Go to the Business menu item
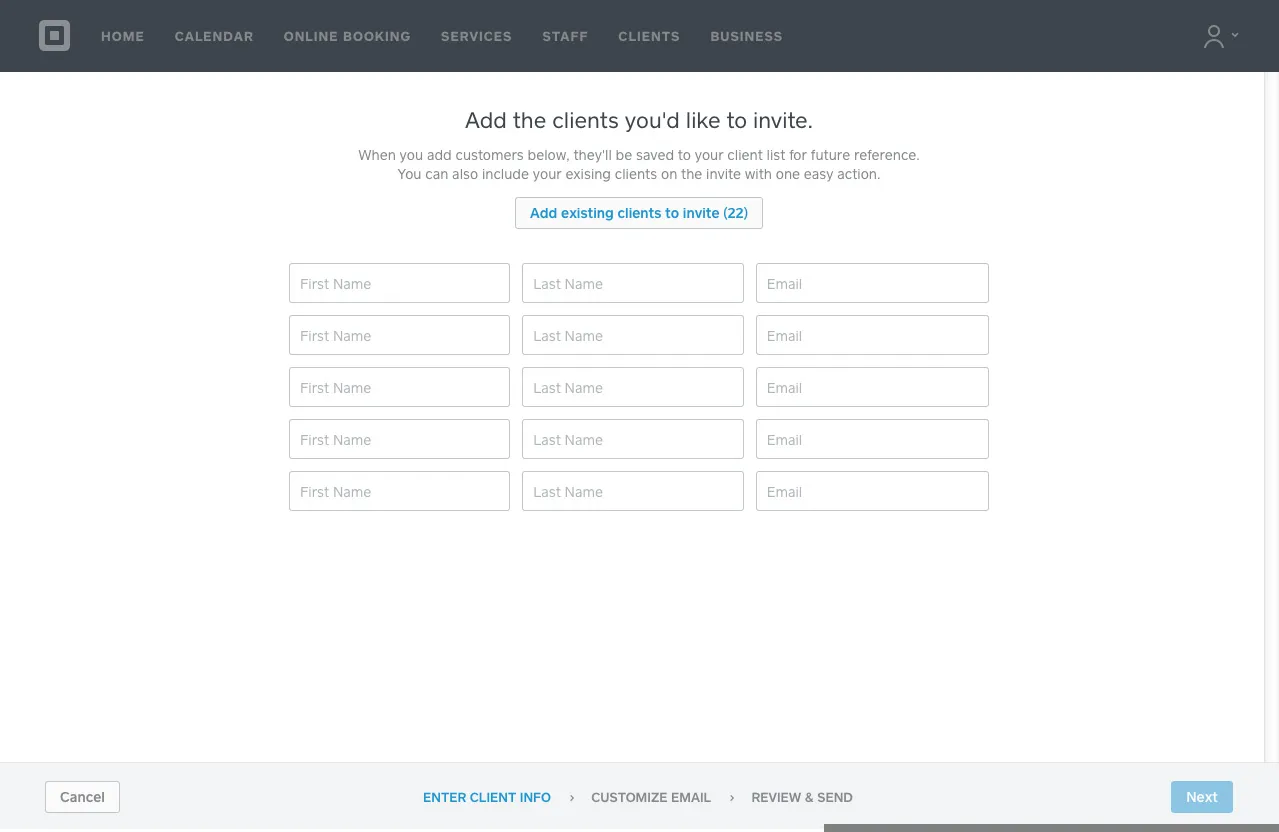 pyautogui.click(x=746, y=36)
